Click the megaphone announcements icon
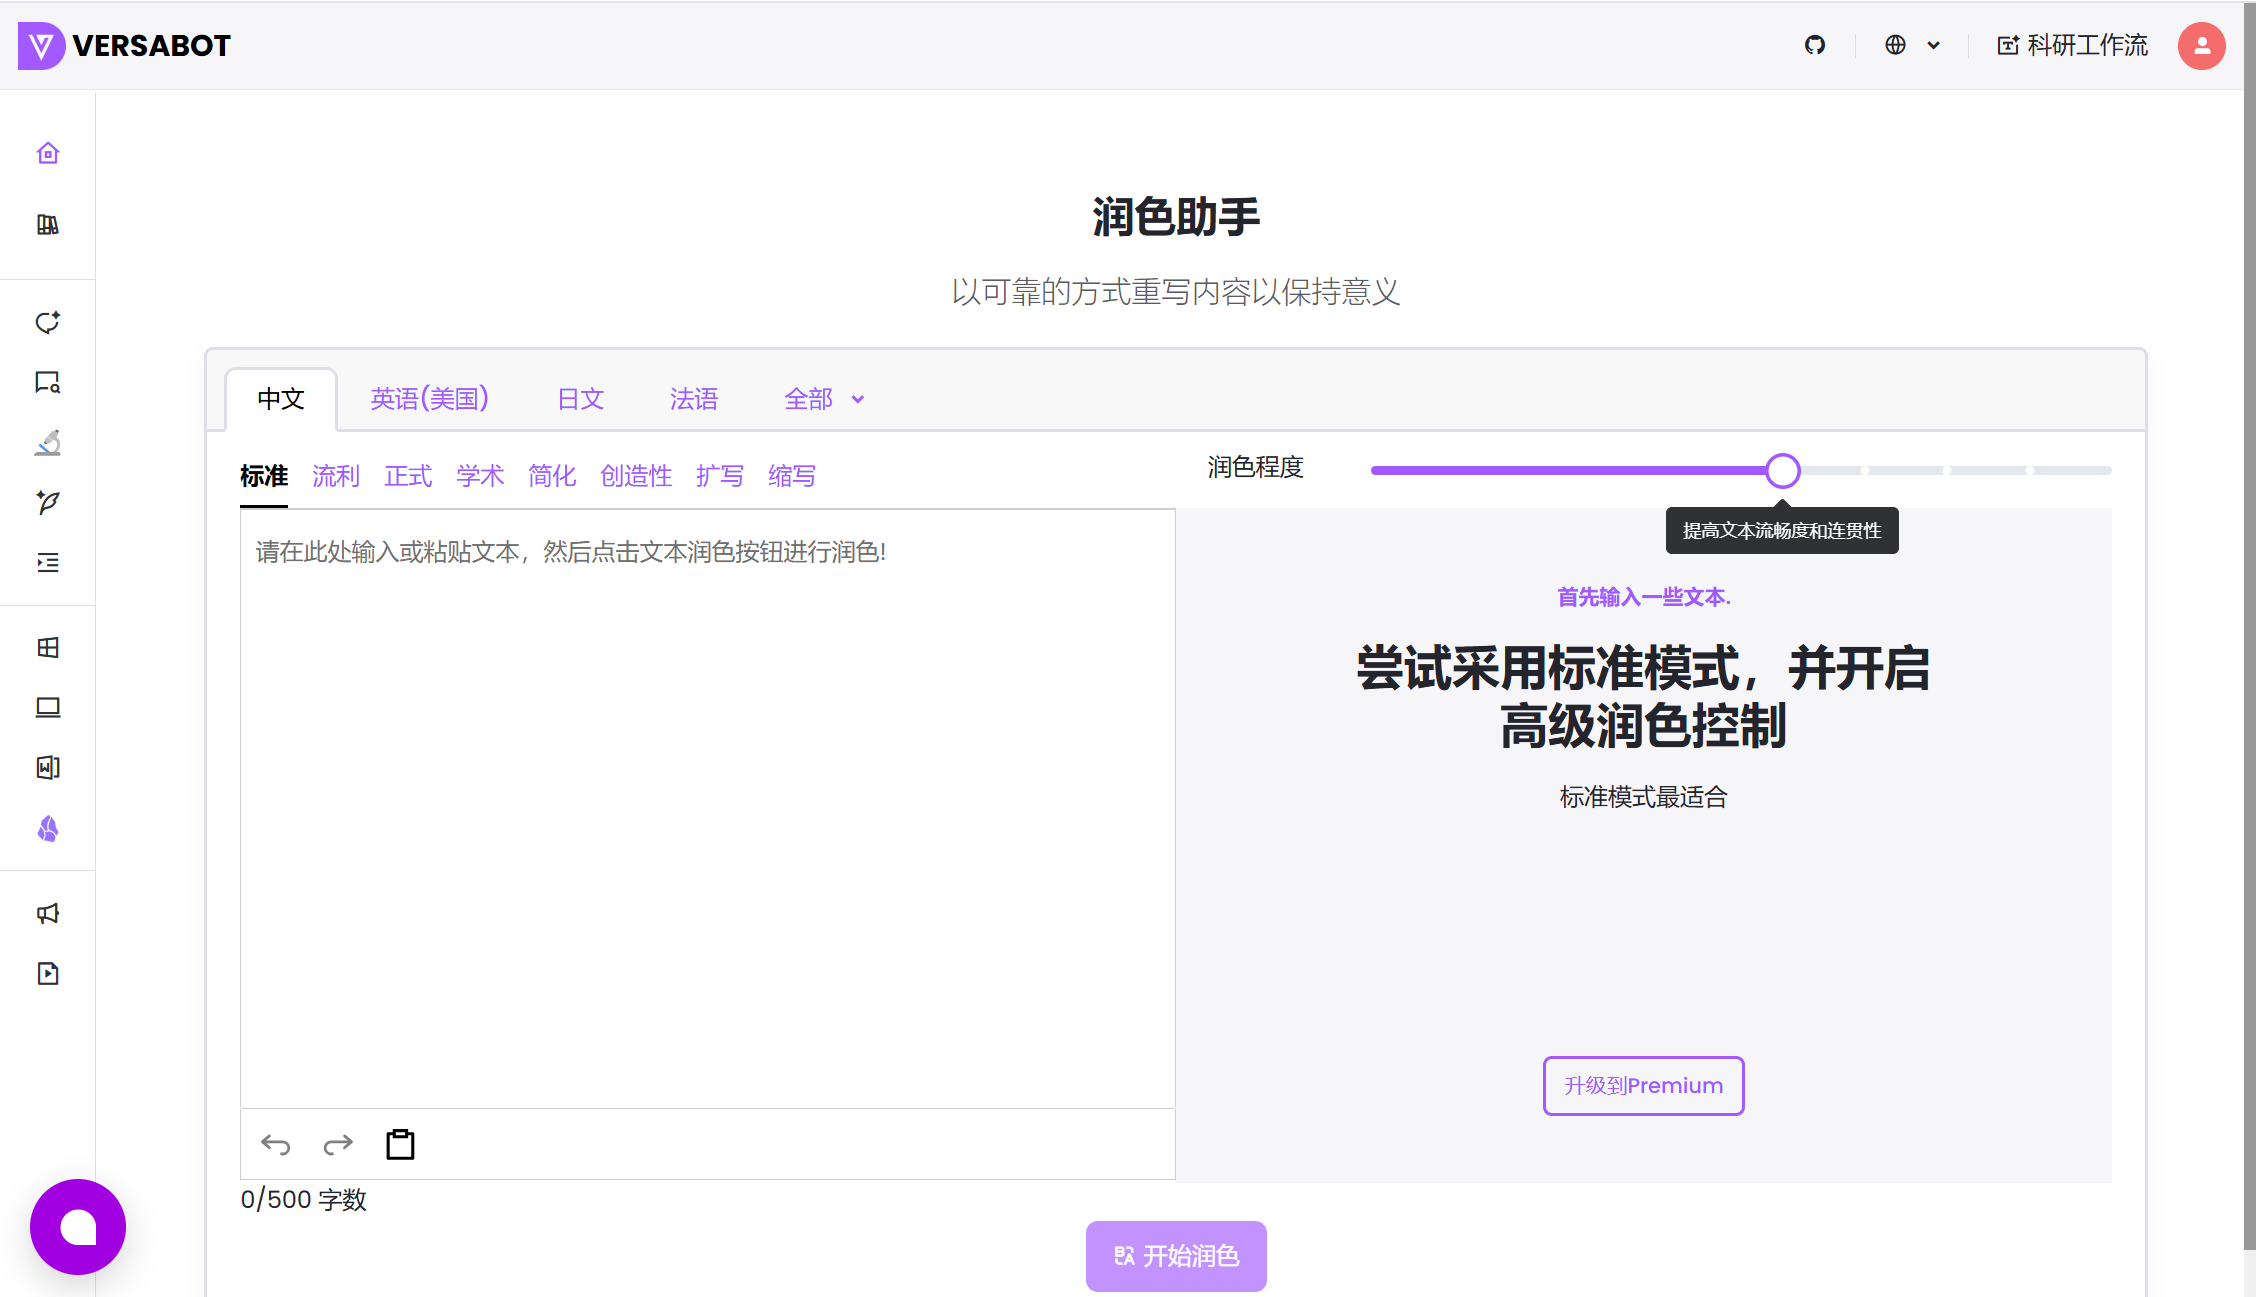 tap(47, 913)
